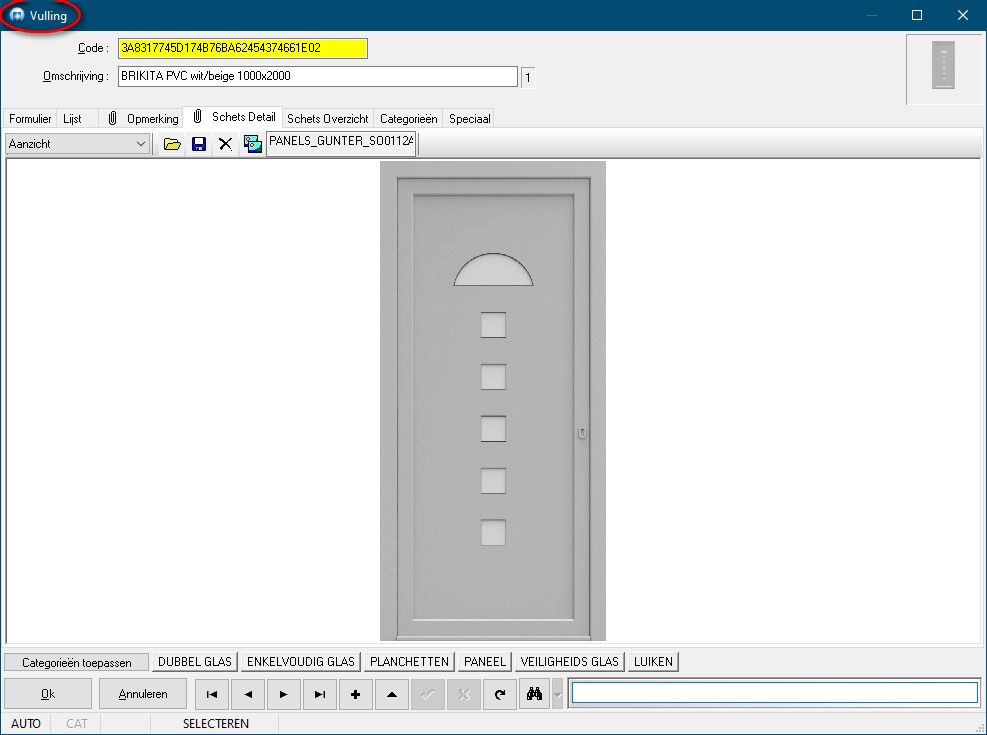987x735 pixels.
Task: Open search with binoculars icon
Action: [534, 694]
